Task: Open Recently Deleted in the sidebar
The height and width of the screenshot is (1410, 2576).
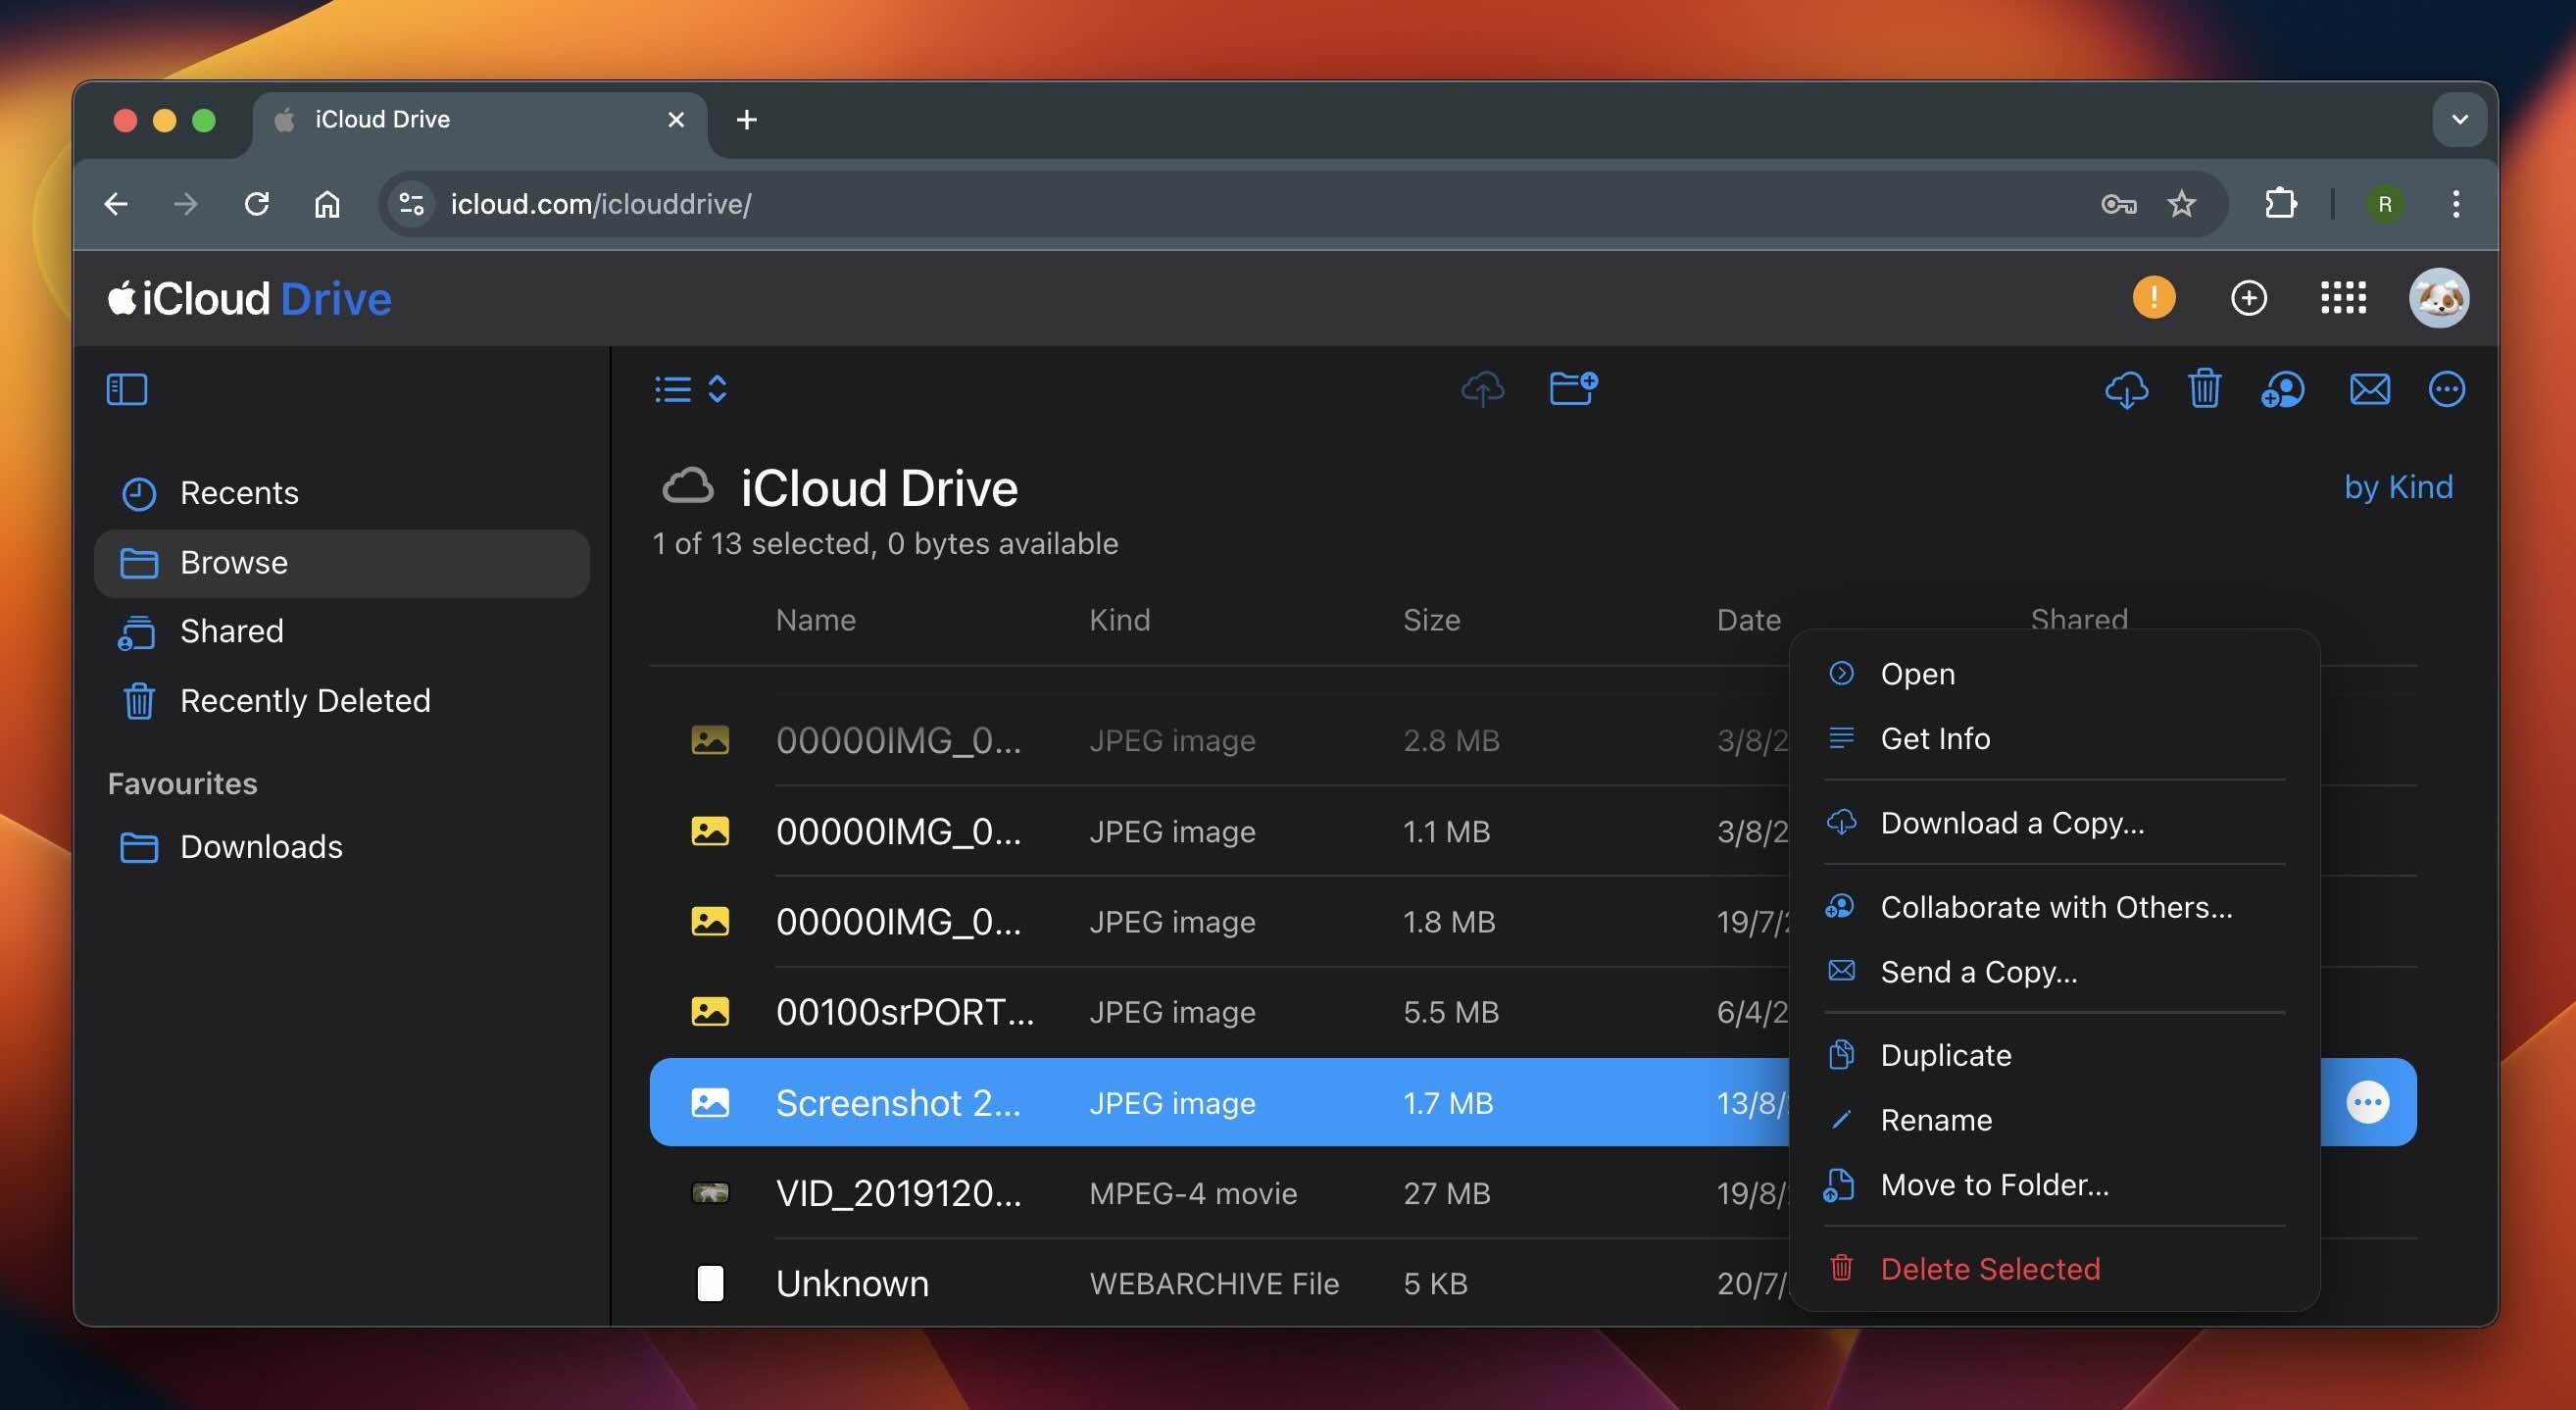Action: point(341,701)
